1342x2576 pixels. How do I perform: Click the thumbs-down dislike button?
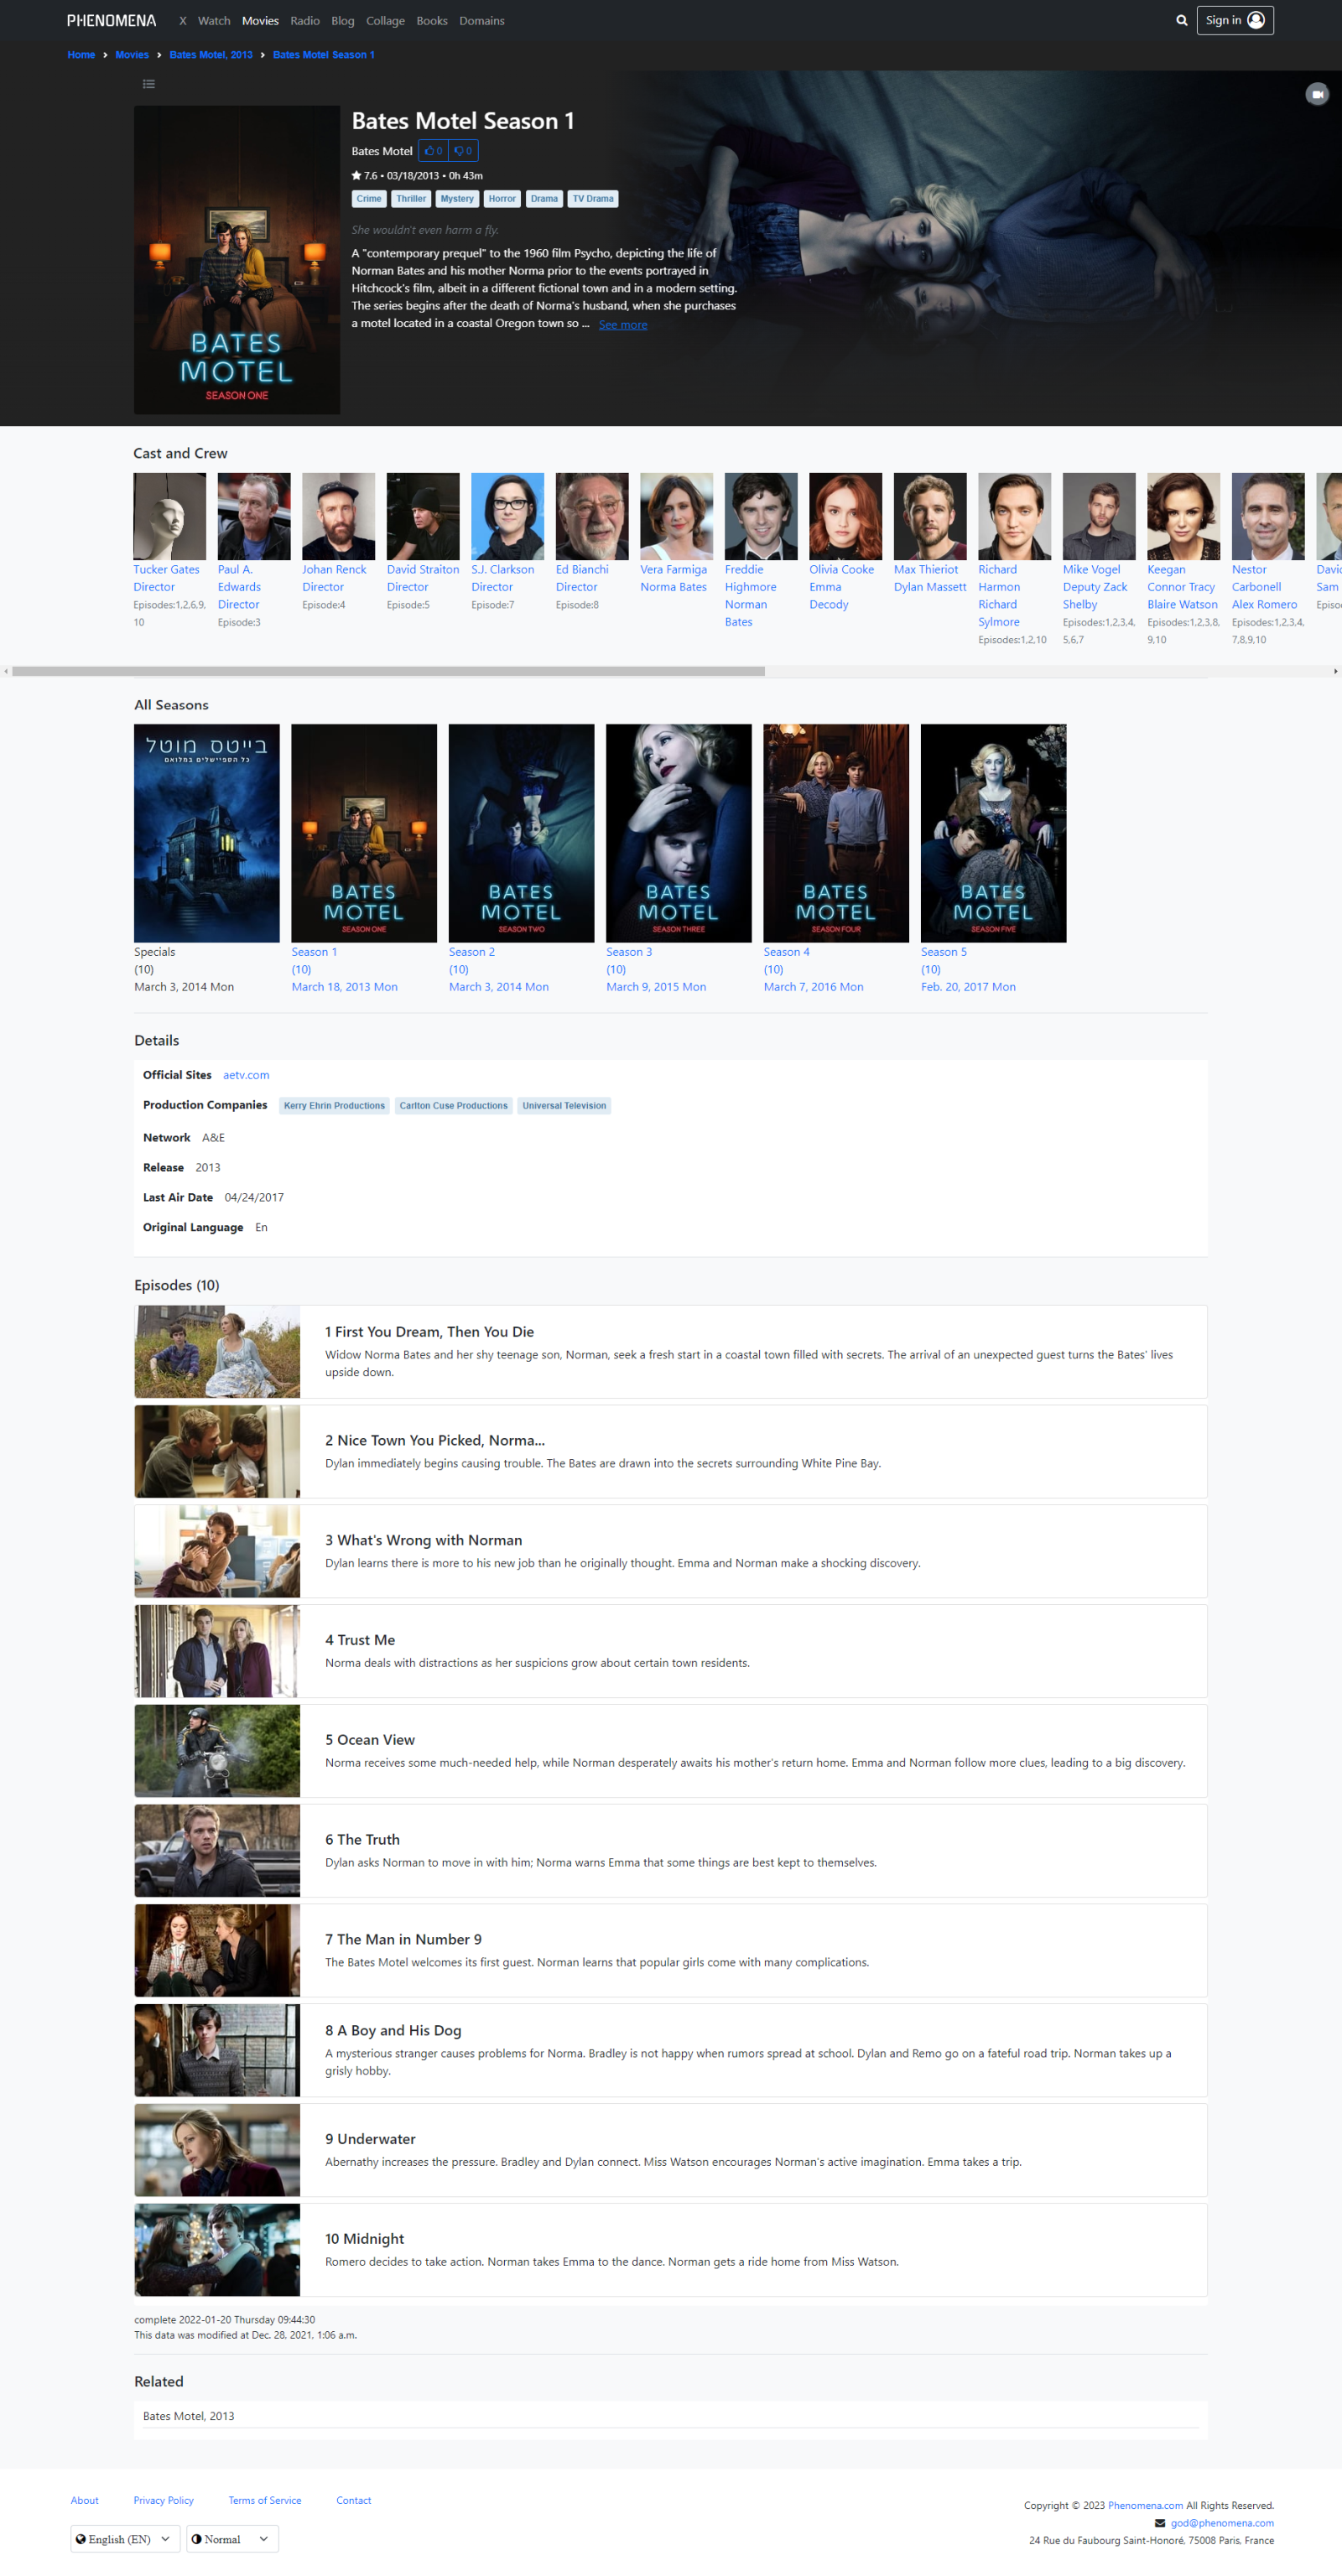point(463,151)
